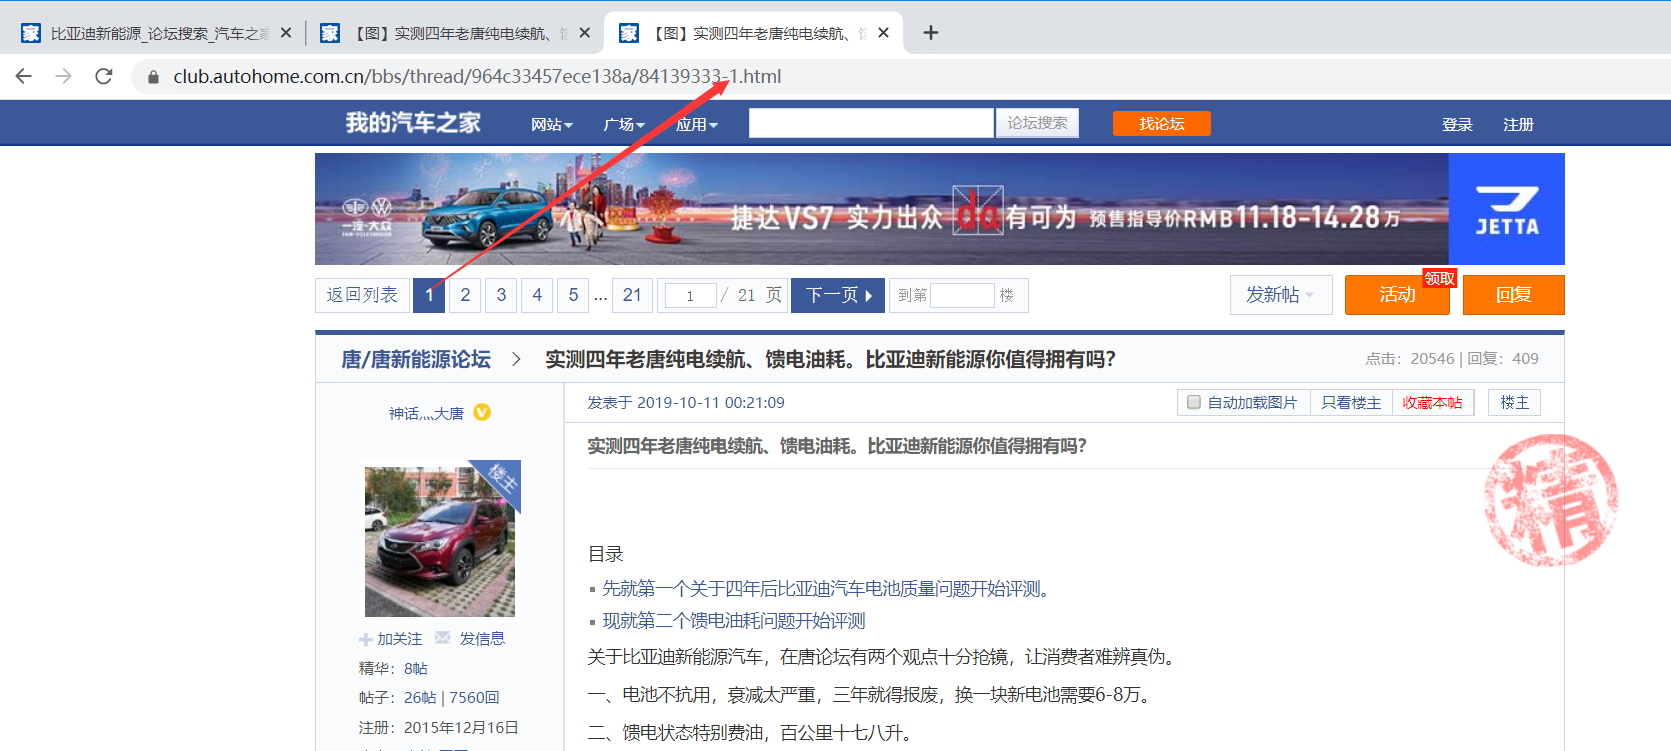Click the post date 2019-10-11 00:21:09
The width and height of the screenshot is (1671, 751).
click(710, 403)
